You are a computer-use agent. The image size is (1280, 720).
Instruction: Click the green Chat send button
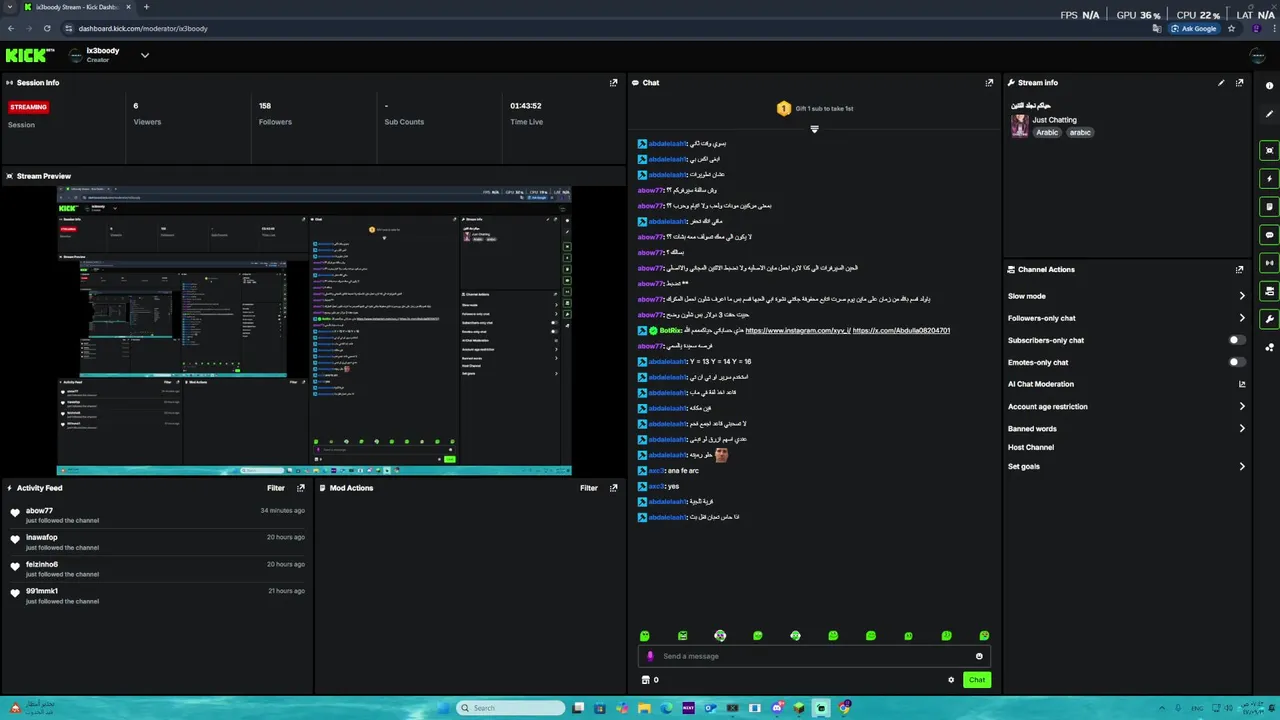click(x=977, y=680)
